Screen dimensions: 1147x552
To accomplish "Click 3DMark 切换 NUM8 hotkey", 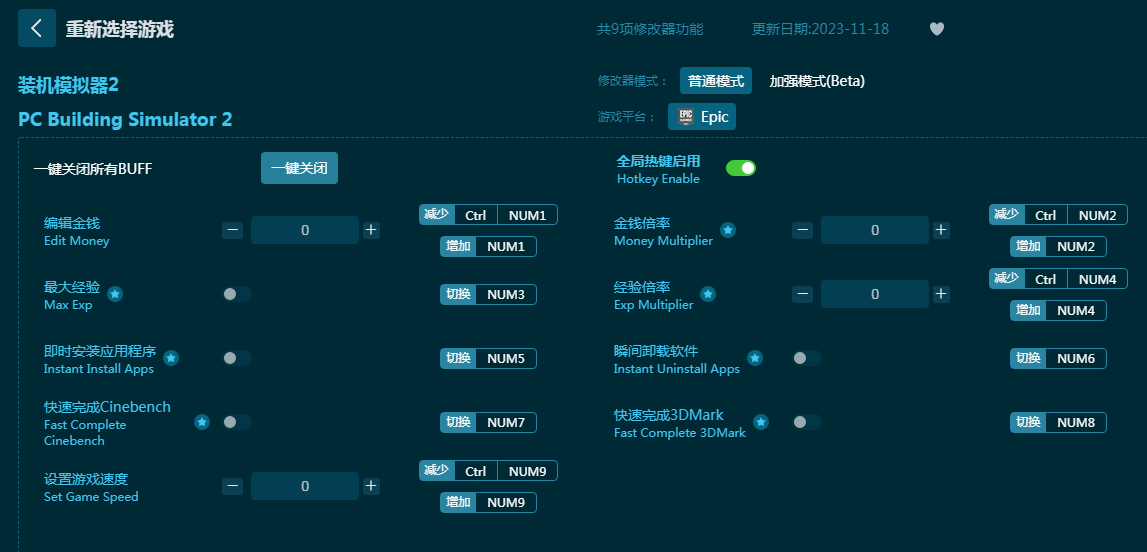I will click(x=1058, y=423).
